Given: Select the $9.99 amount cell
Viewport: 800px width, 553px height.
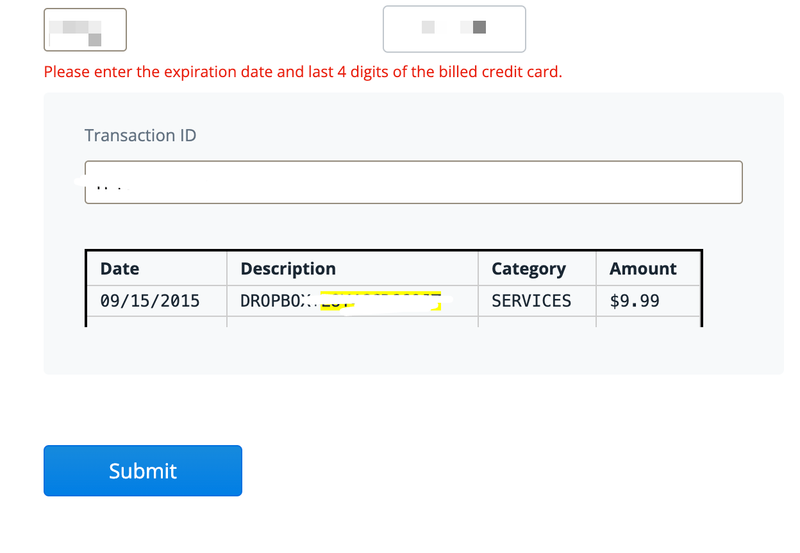Looking at the screenshot, I should 634,300.
